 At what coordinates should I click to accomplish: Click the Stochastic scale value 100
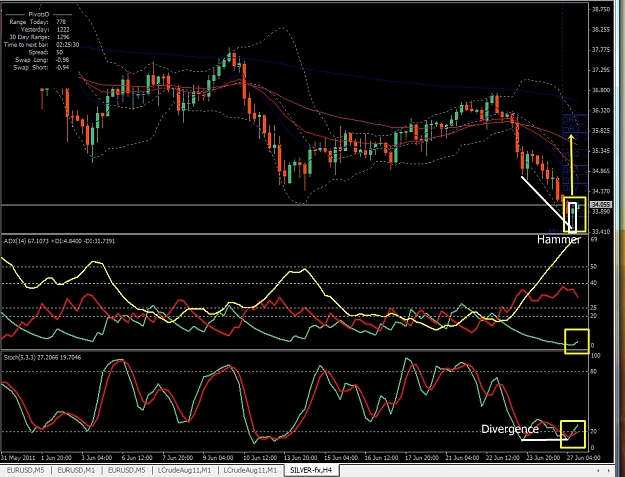click(596, 356)
